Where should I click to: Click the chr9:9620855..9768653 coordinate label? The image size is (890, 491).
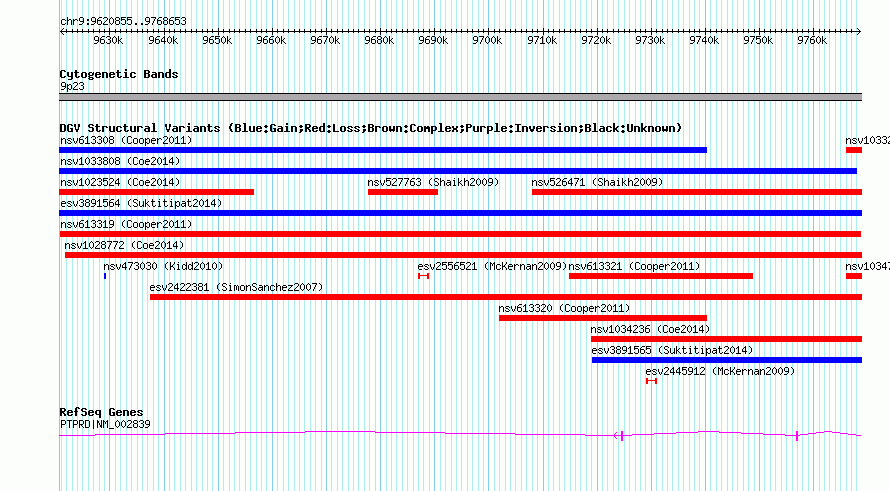click(123, 22)
